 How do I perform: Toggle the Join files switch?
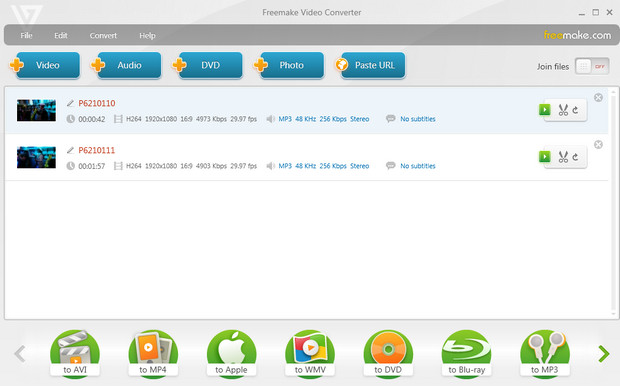click(x=592, y=66)
